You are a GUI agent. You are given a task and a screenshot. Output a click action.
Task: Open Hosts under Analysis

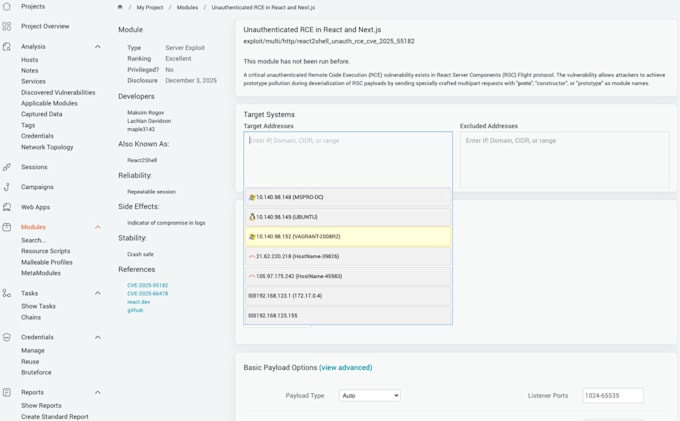29,60
